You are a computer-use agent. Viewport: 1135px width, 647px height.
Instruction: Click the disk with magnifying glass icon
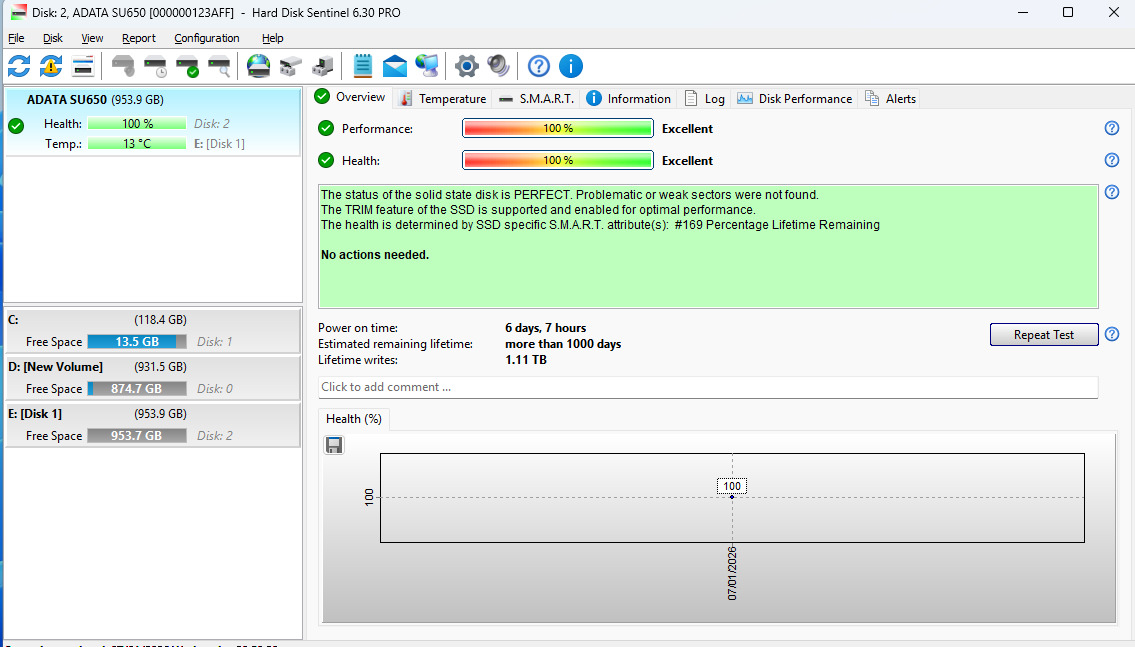coord(219,67)
